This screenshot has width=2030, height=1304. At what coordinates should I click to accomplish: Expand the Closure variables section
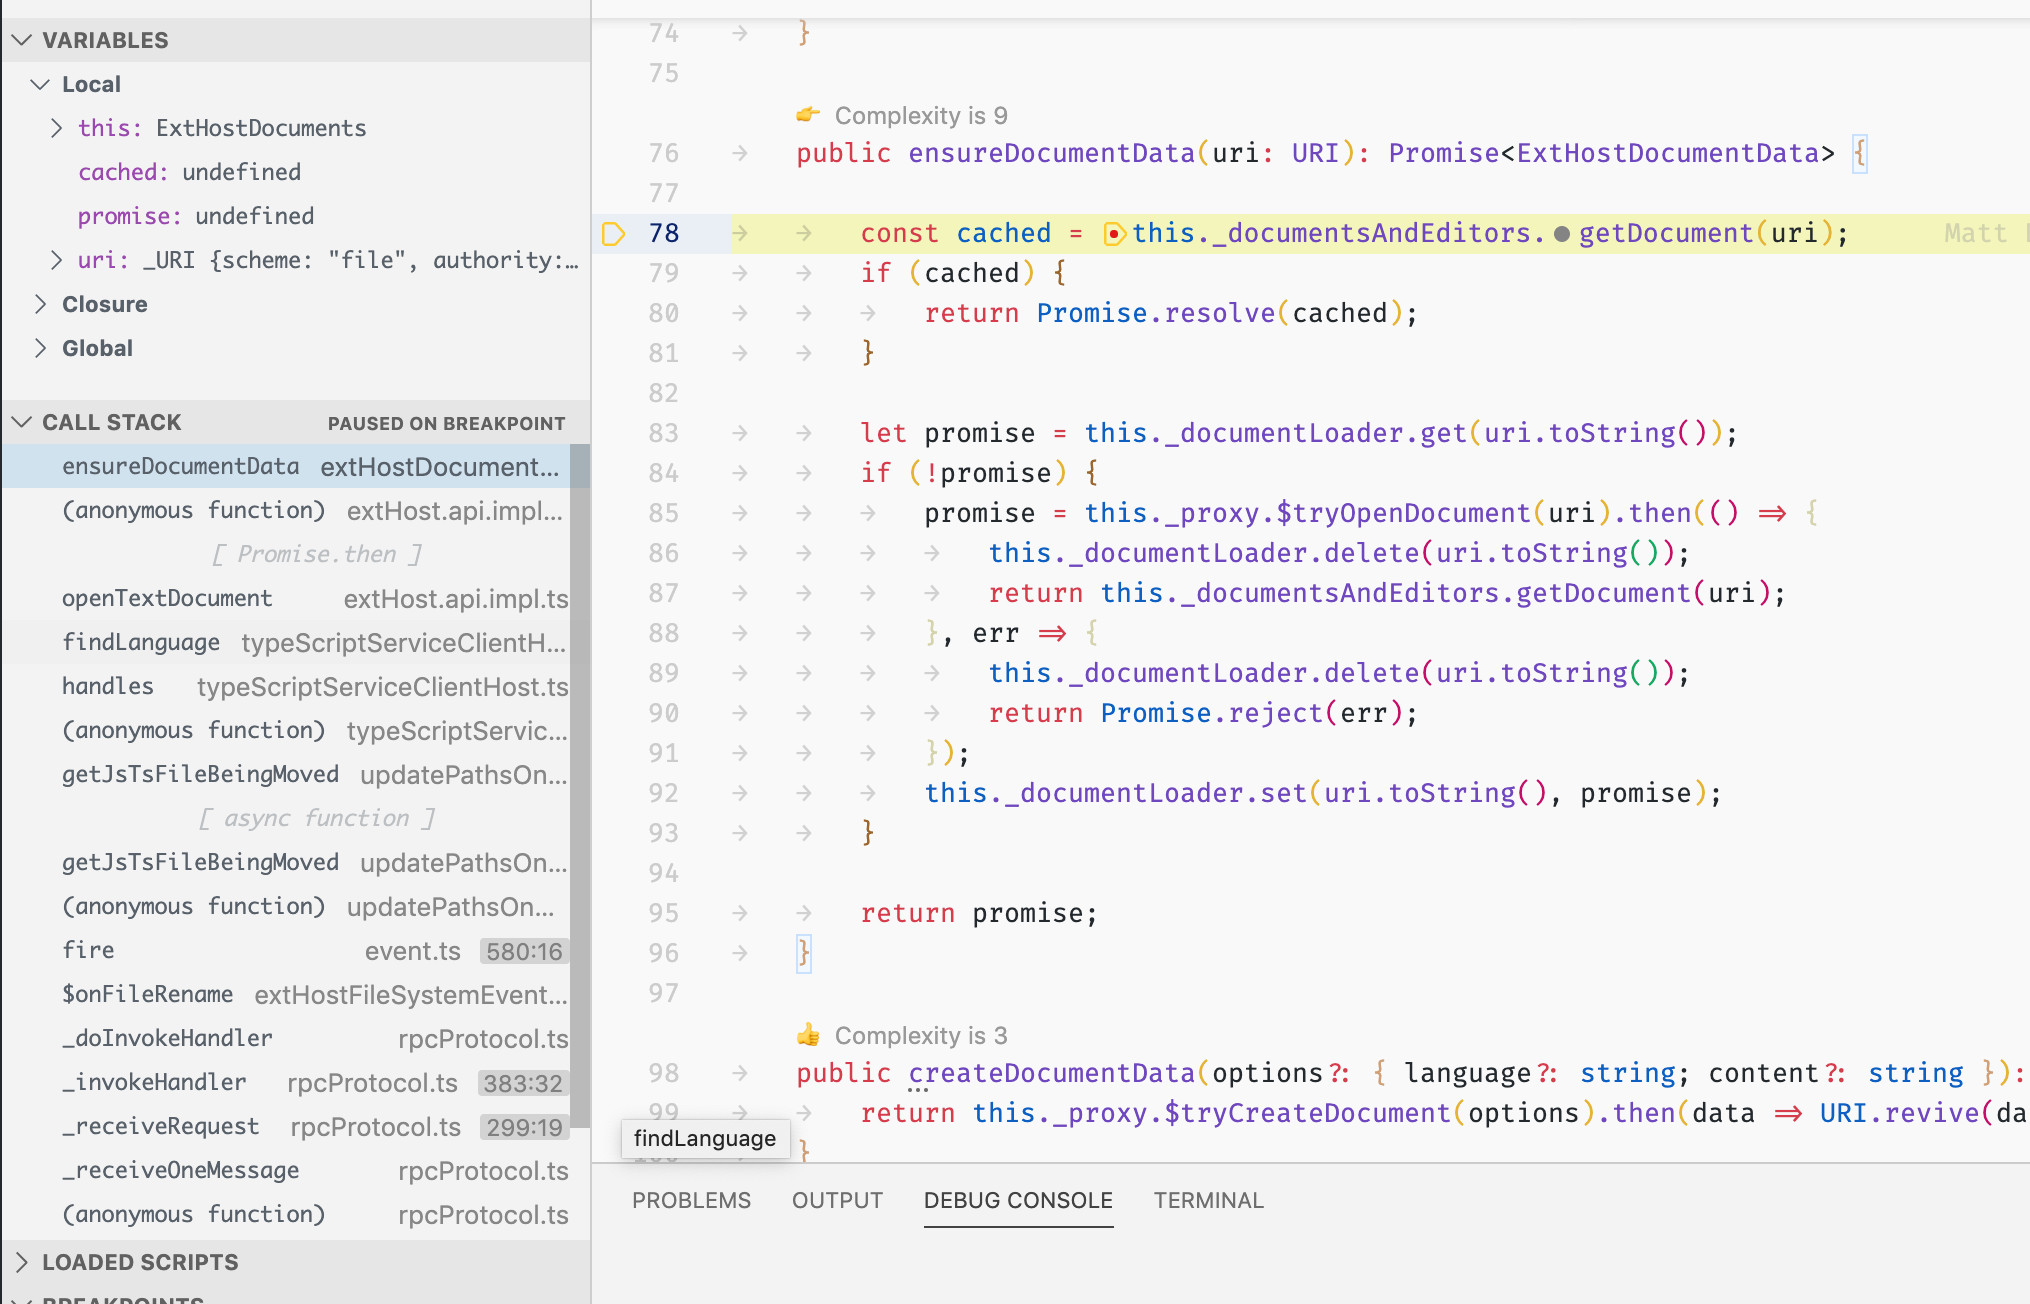click(40, 303)
